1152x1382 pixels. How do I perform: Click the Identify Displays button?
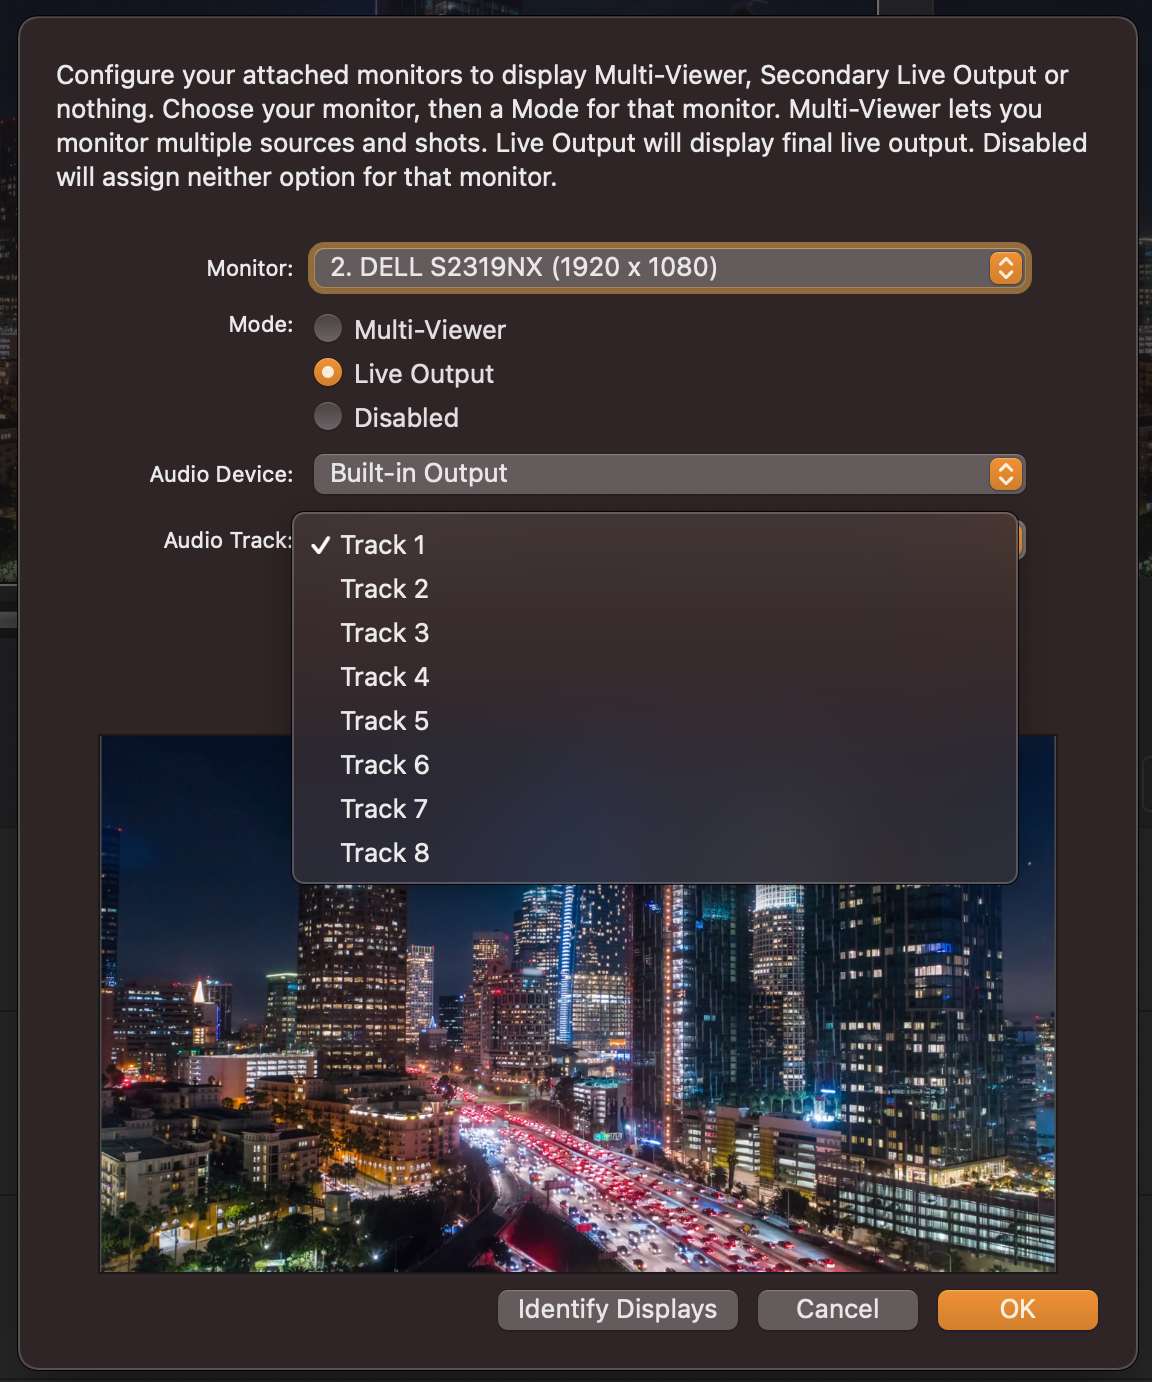pyautogui.click(x=618, y=1310)
